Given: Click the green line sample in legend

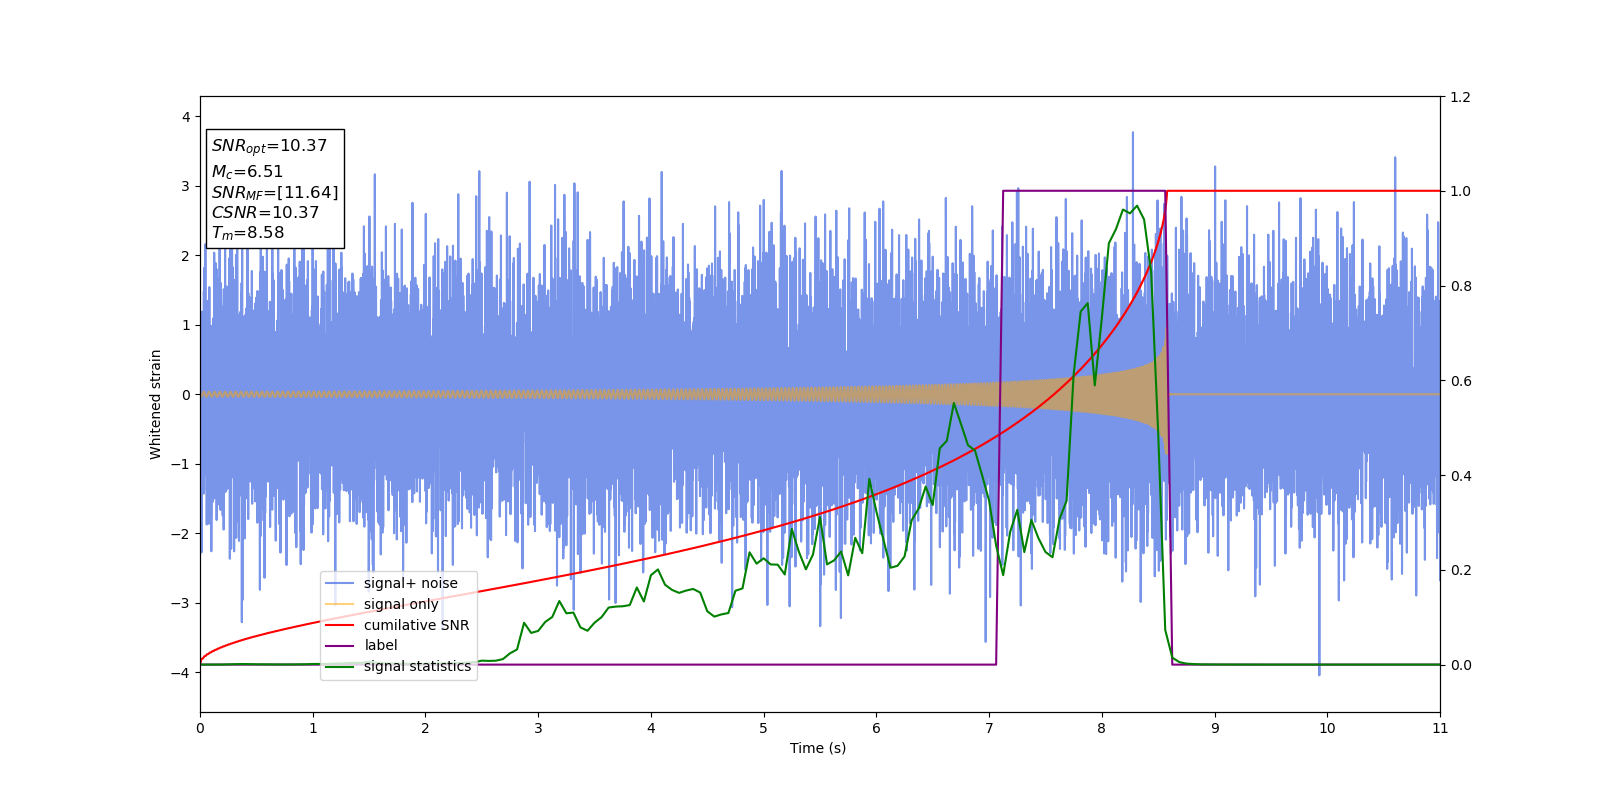Looking at the screenshot, I should 340,667.
